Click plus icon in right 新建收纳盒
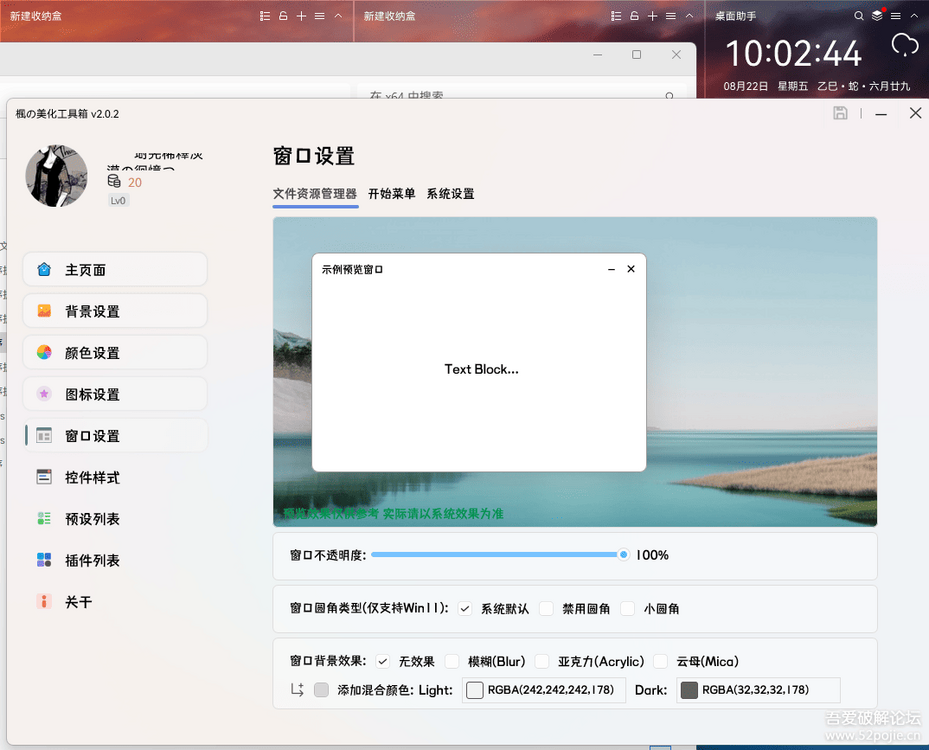Viewport: 929px width, 750px height. (652, 16)
